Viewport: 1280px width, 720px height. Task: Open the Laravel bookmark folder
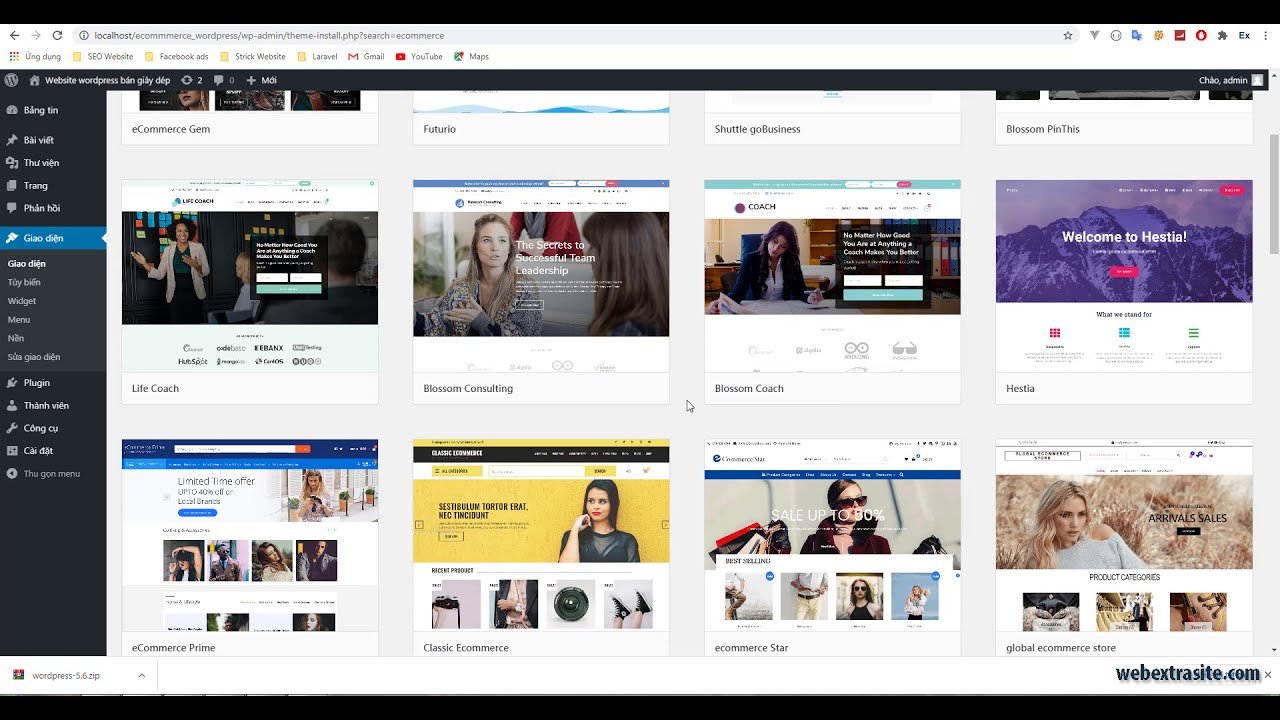(317, 57)
